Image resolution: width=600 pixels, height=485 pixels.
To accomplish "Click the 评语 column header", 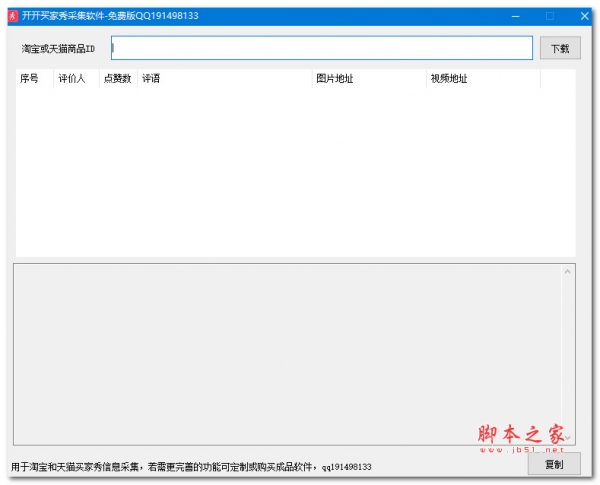I will [224, 79].
